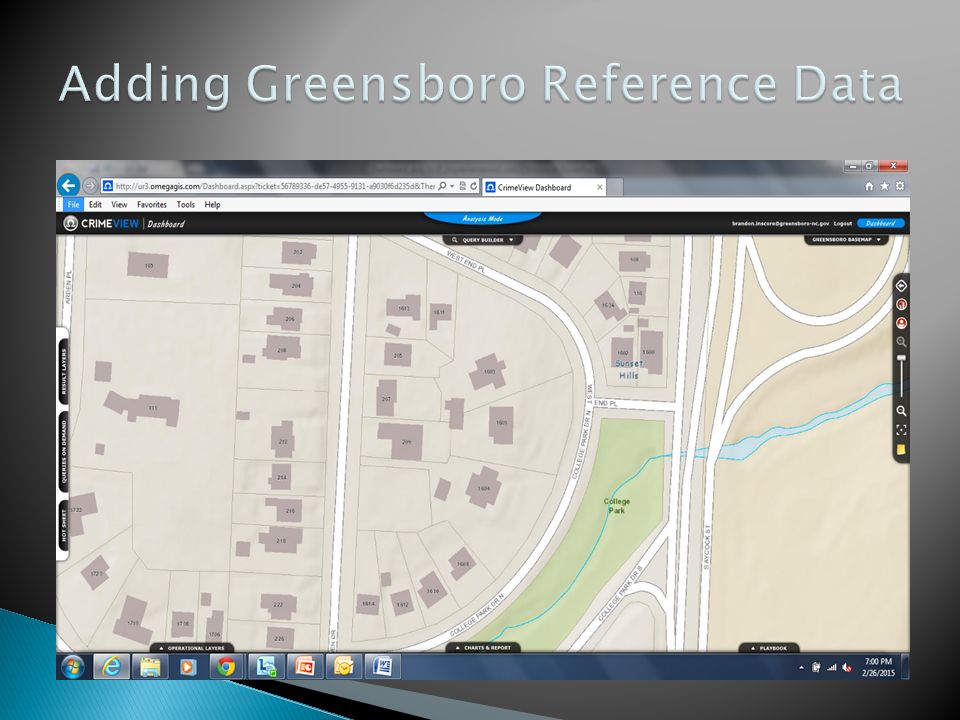The height and width of the screenshot is (720, 960).
Task: Open the browser Favorites star icon
Action: click(884, 186)
